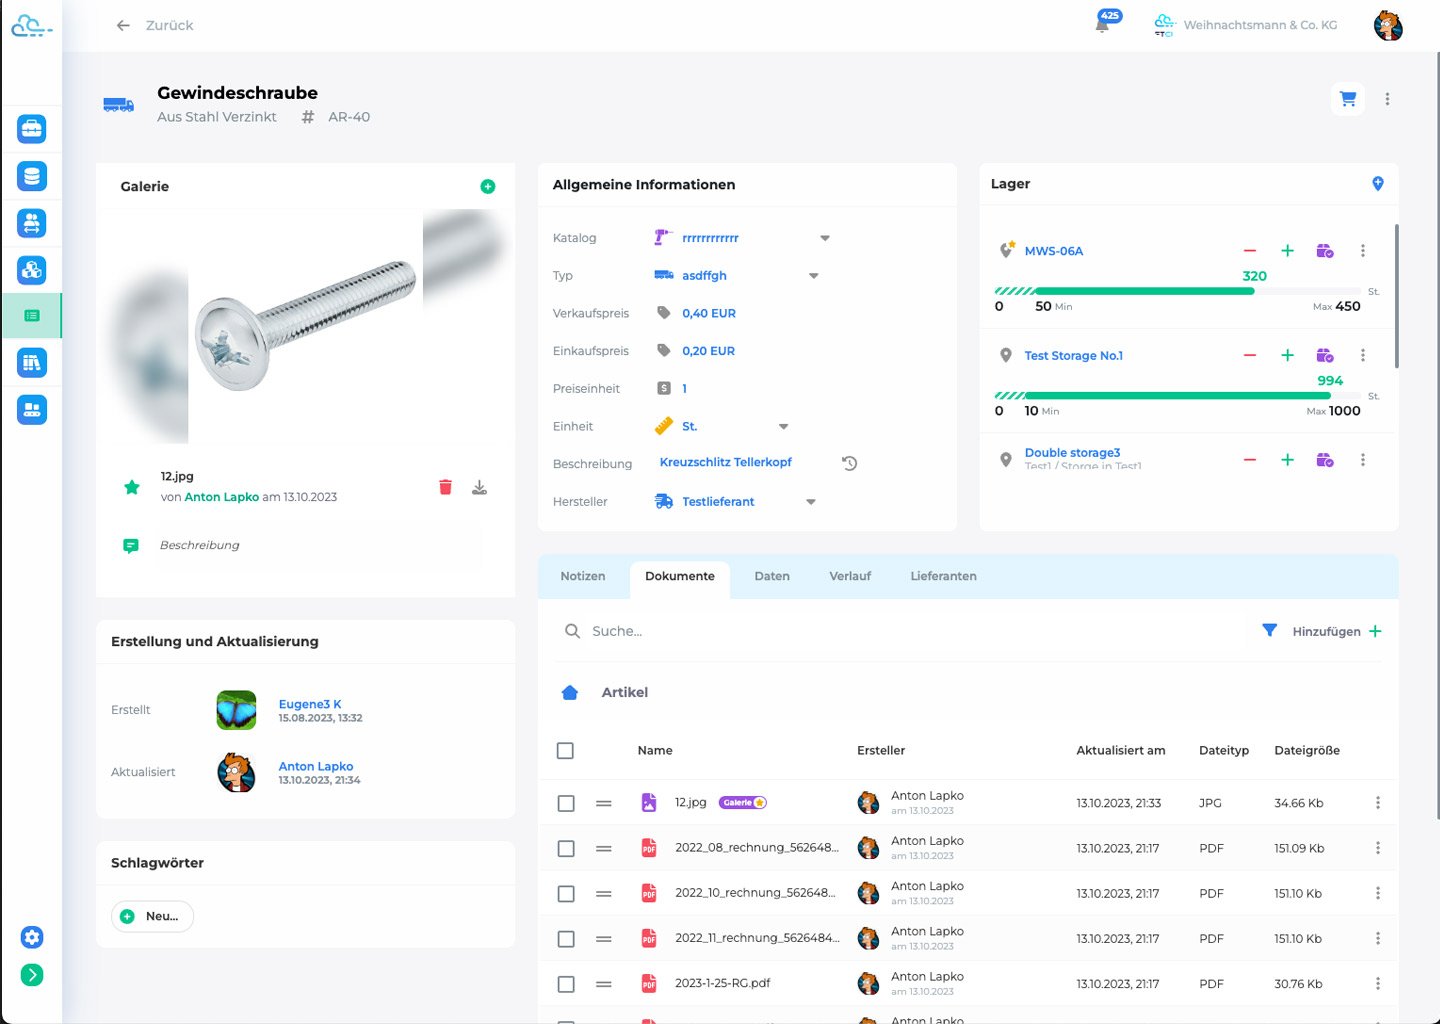Screen dimensions: 1440x1024
Task: Expand the Einheit dropdown
Action: click(x=784, y=427)
